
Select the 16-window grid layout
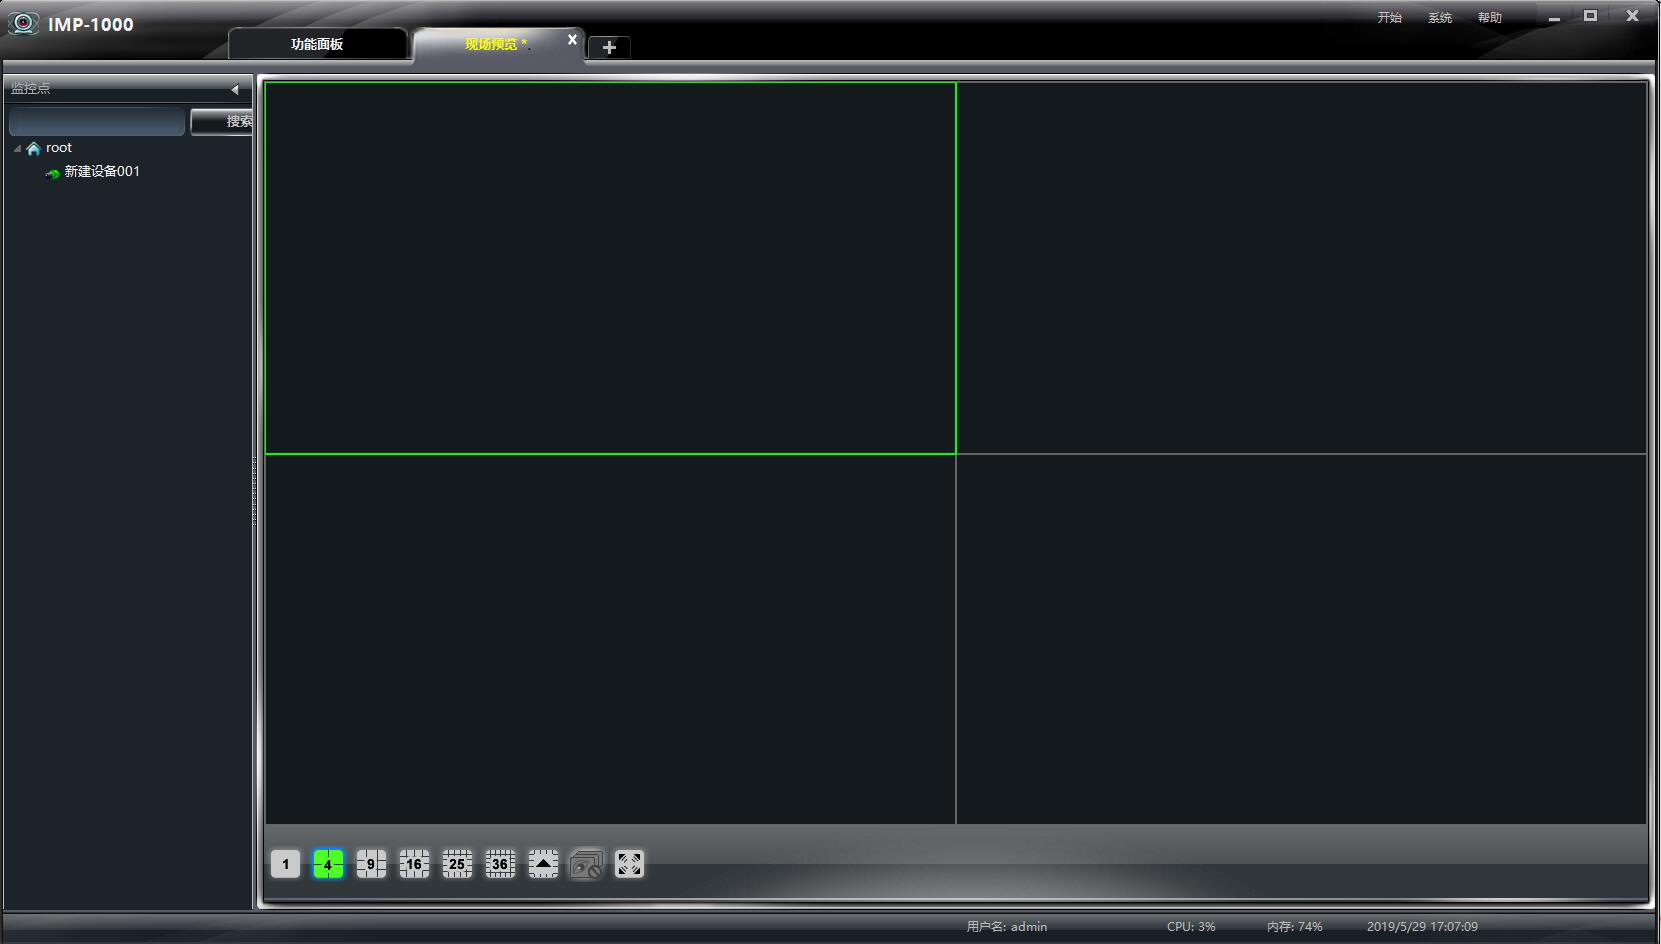(x=414, y=864)
